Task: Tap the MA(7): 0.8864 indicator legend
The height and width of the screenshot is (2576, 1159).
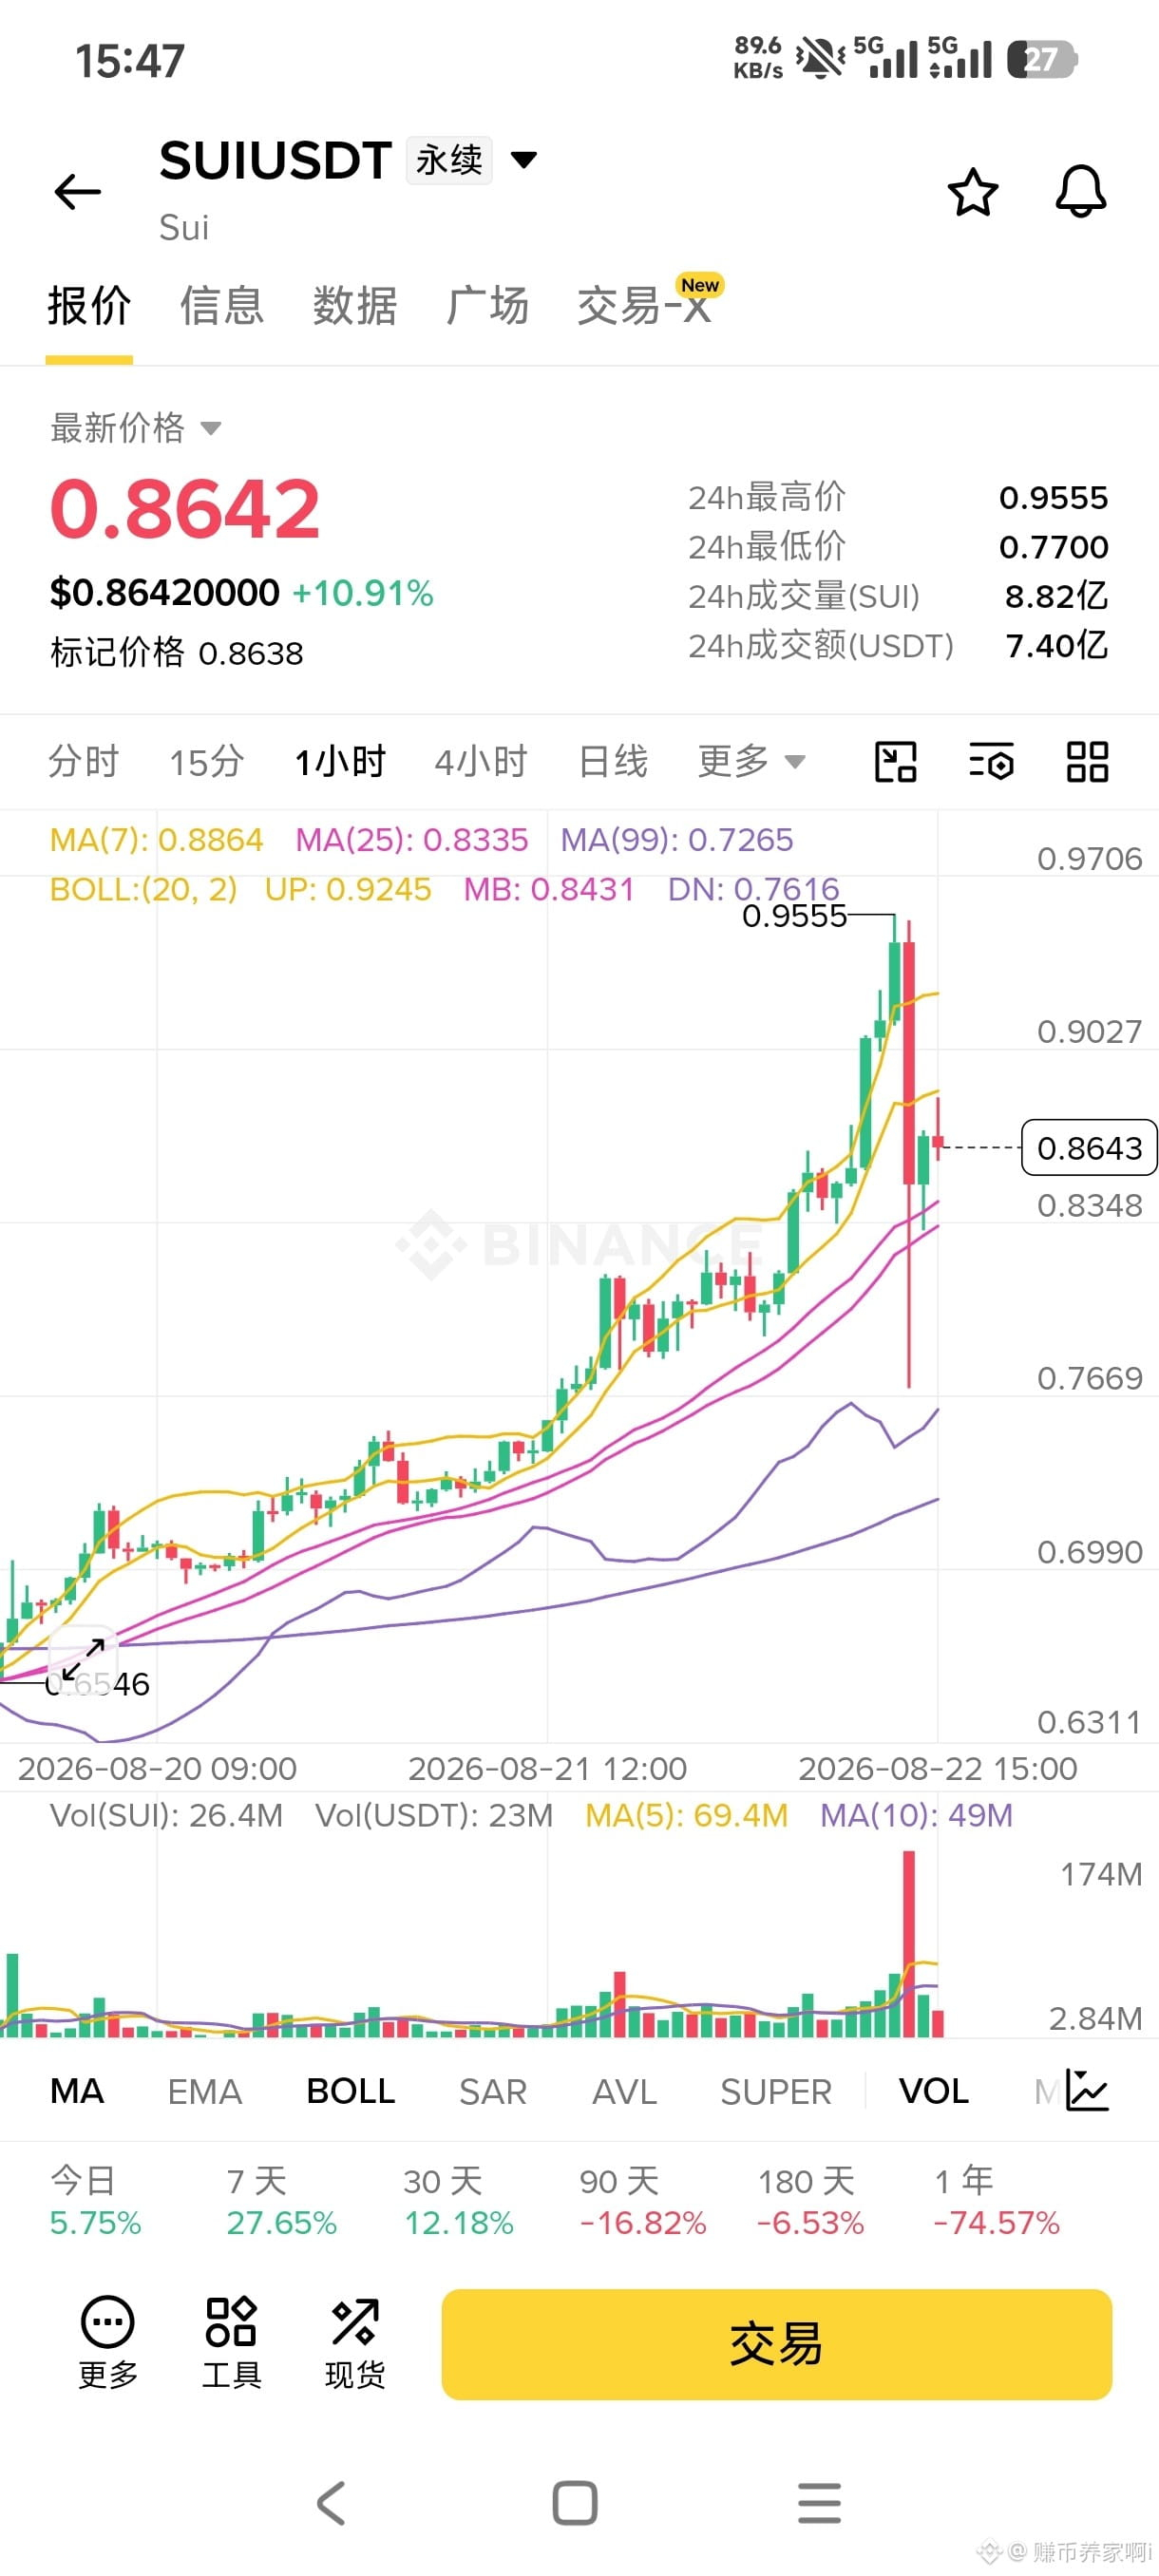Action: pos(156,840)
